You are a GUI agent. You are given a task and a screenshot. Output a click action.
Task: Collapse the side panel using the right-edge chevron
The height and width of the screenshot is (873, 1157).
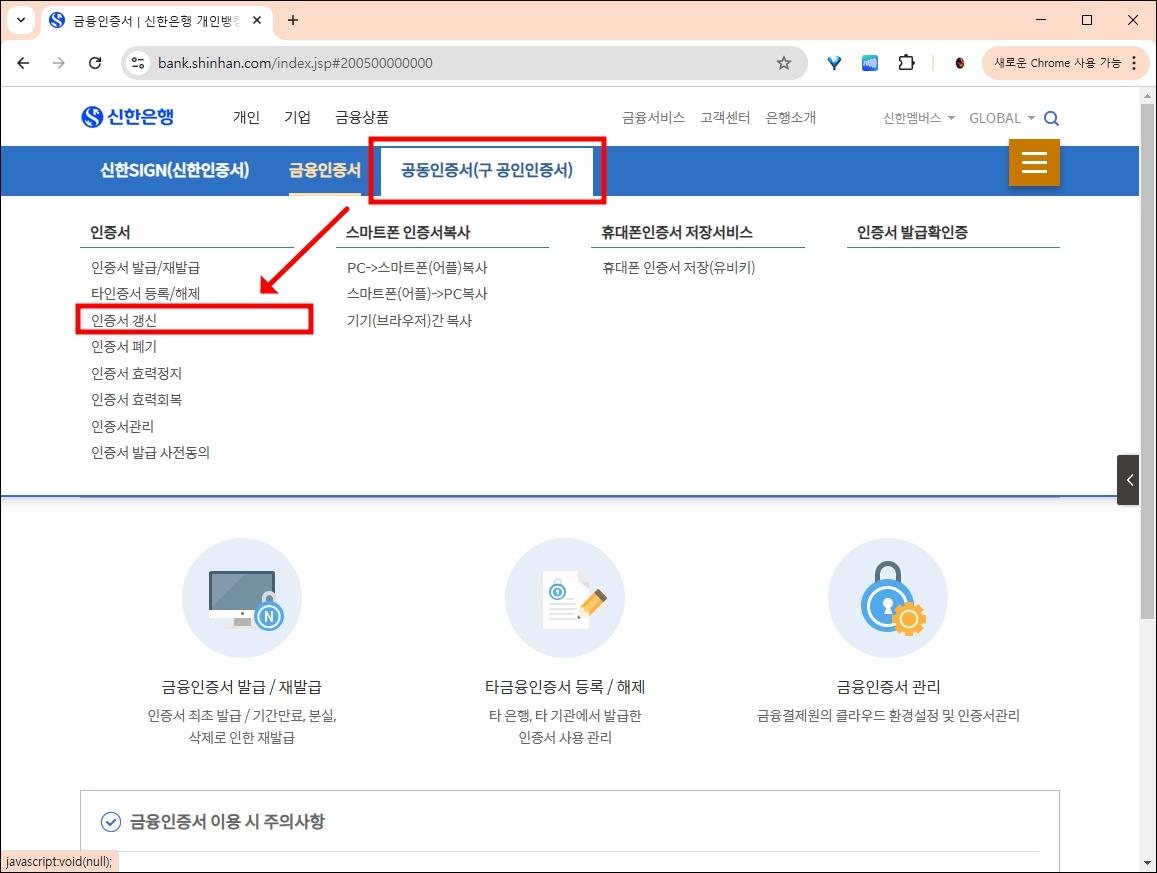(1128, 479)
